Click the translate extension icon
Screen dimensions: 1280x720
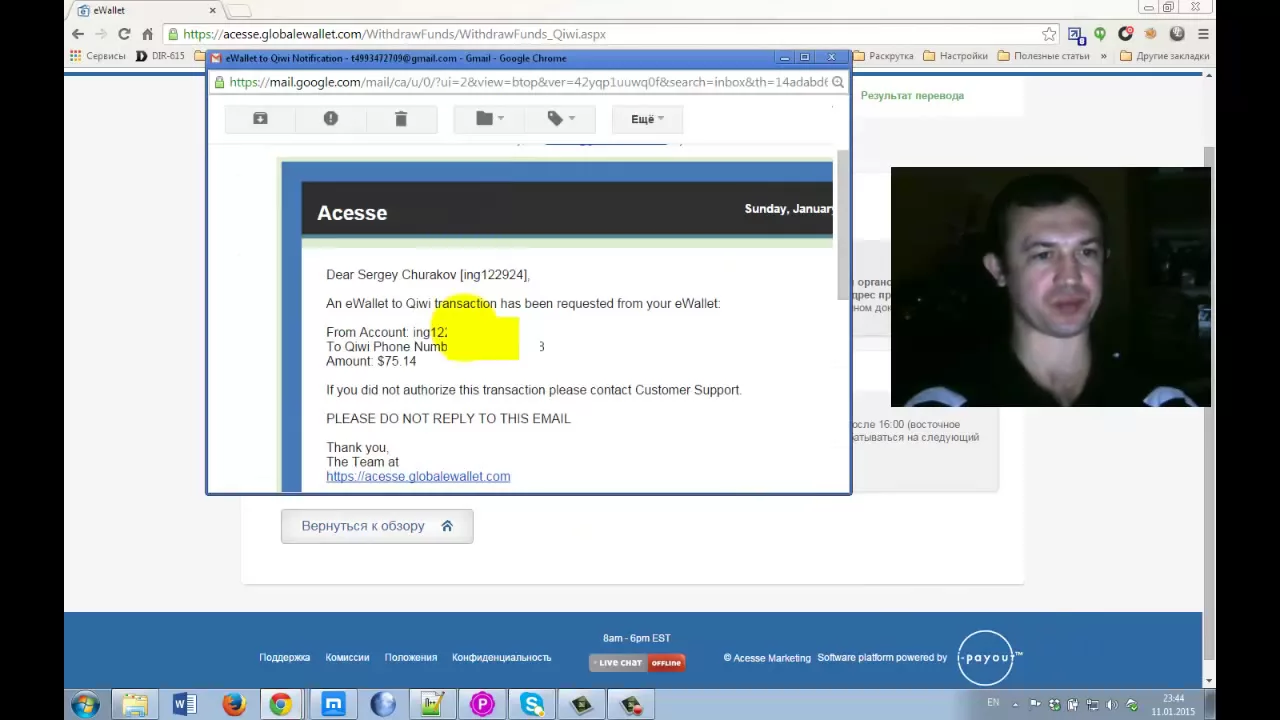[x=1076, y=34]
